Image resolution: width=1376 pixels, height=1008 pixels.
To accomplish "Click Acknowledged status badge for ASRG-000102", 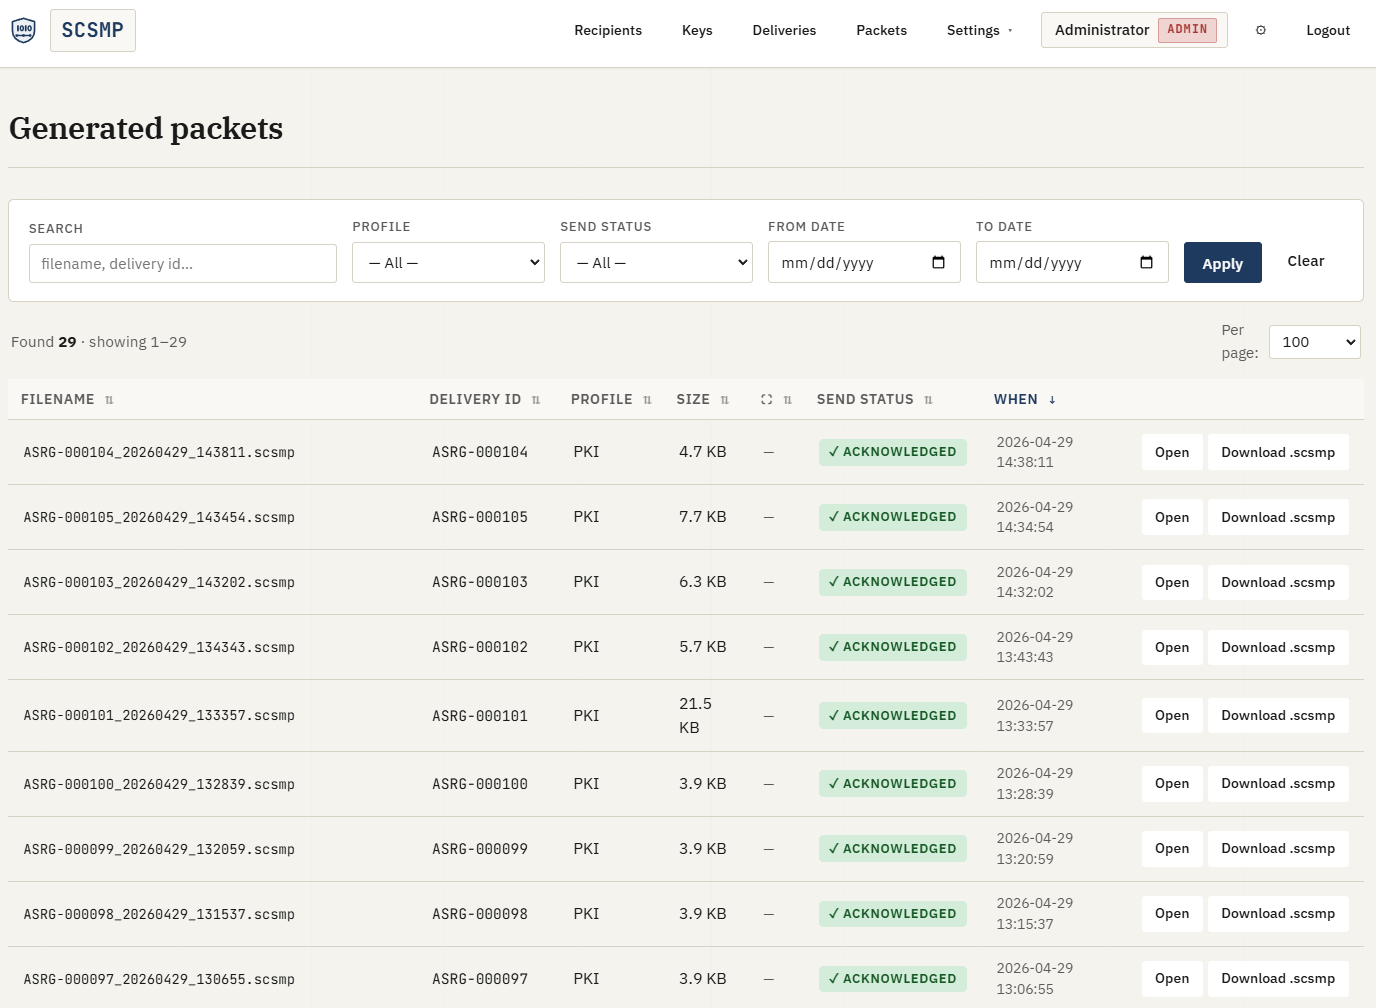I will click(893, 647).
